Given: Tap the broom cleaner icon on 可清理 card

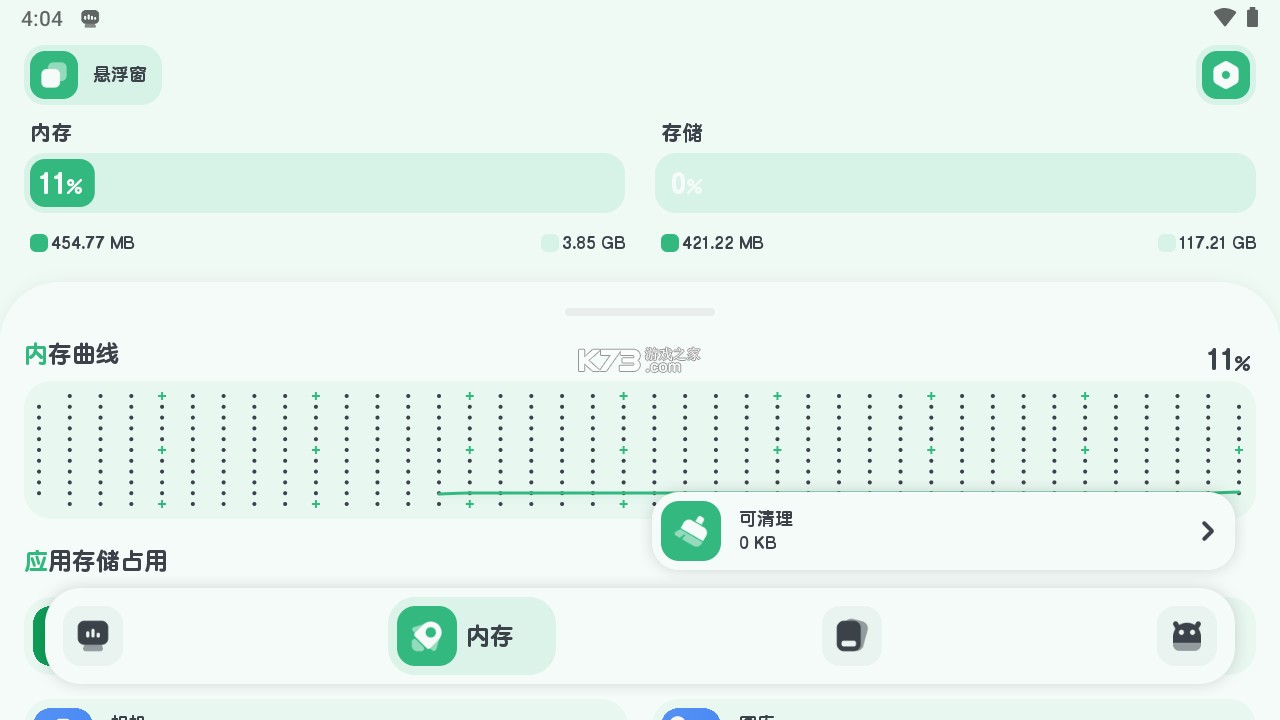Looking at the screenshot, I should pos(691,531).
